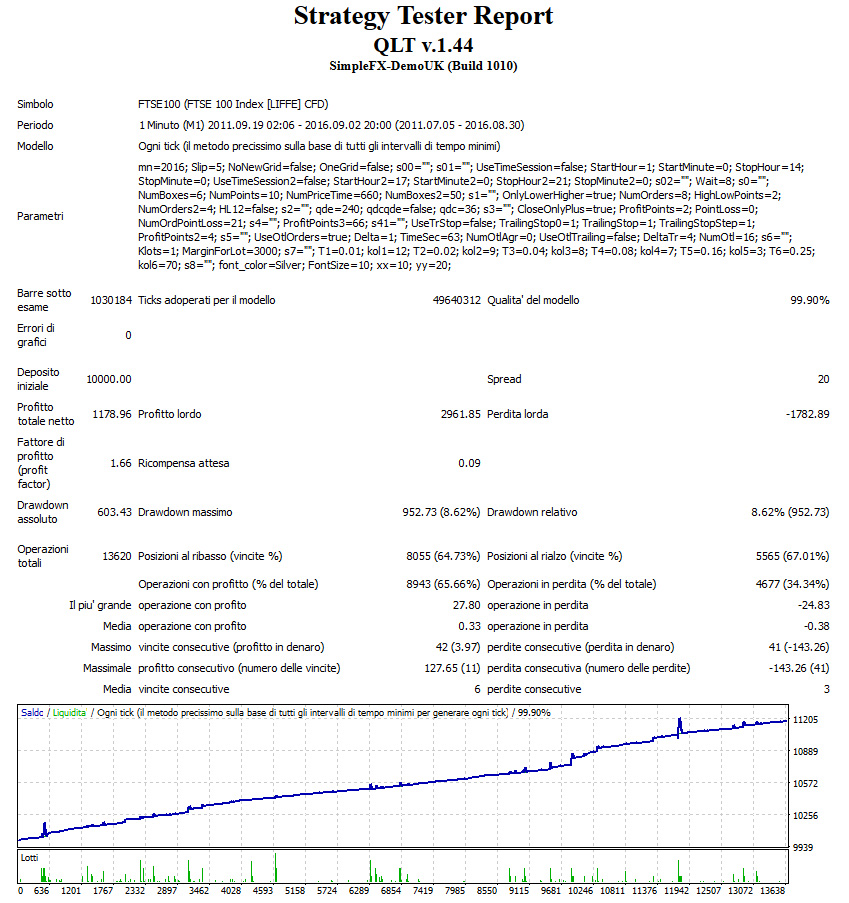Click the Profitto lordo label

[x=170, y=414]
